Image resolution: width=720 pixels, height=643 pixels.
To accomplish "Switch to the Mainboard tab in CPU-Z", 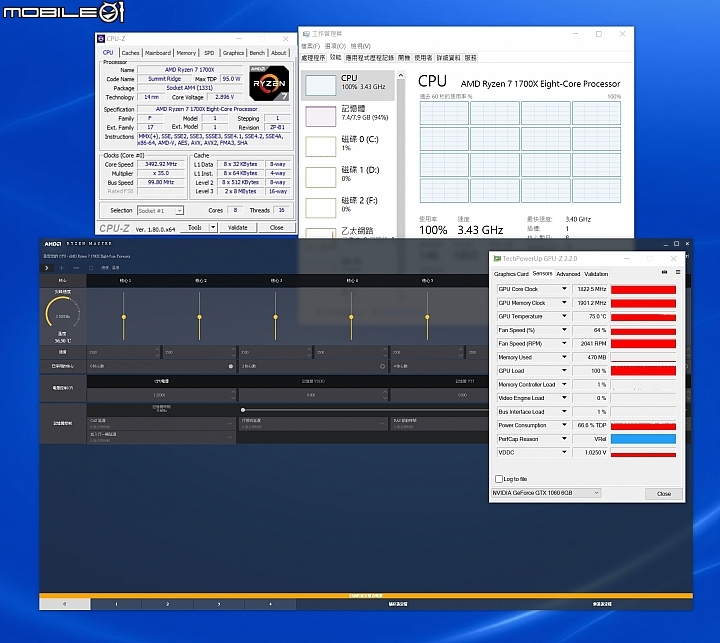I will click(158, 53).
